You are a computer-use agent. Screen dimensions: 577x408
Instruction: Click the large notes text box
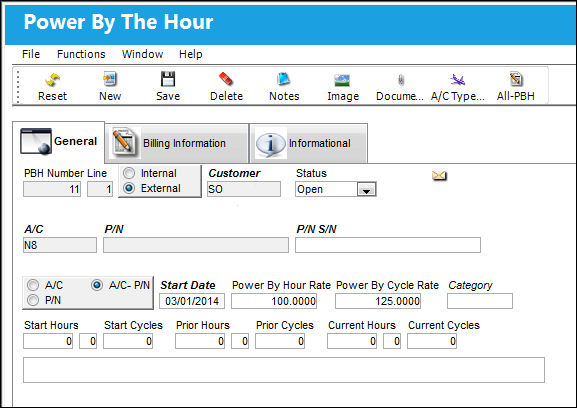point(284,370)
